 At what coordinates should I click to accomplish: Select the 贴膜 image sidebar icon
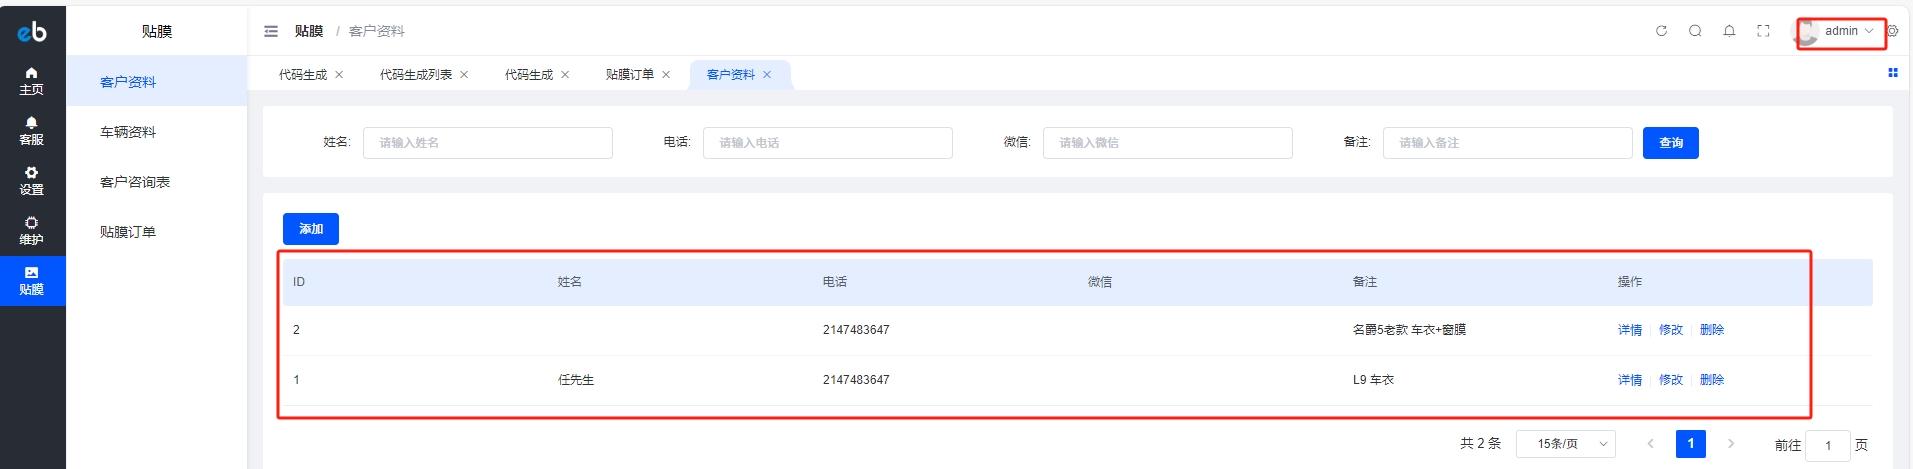(32, 281)
